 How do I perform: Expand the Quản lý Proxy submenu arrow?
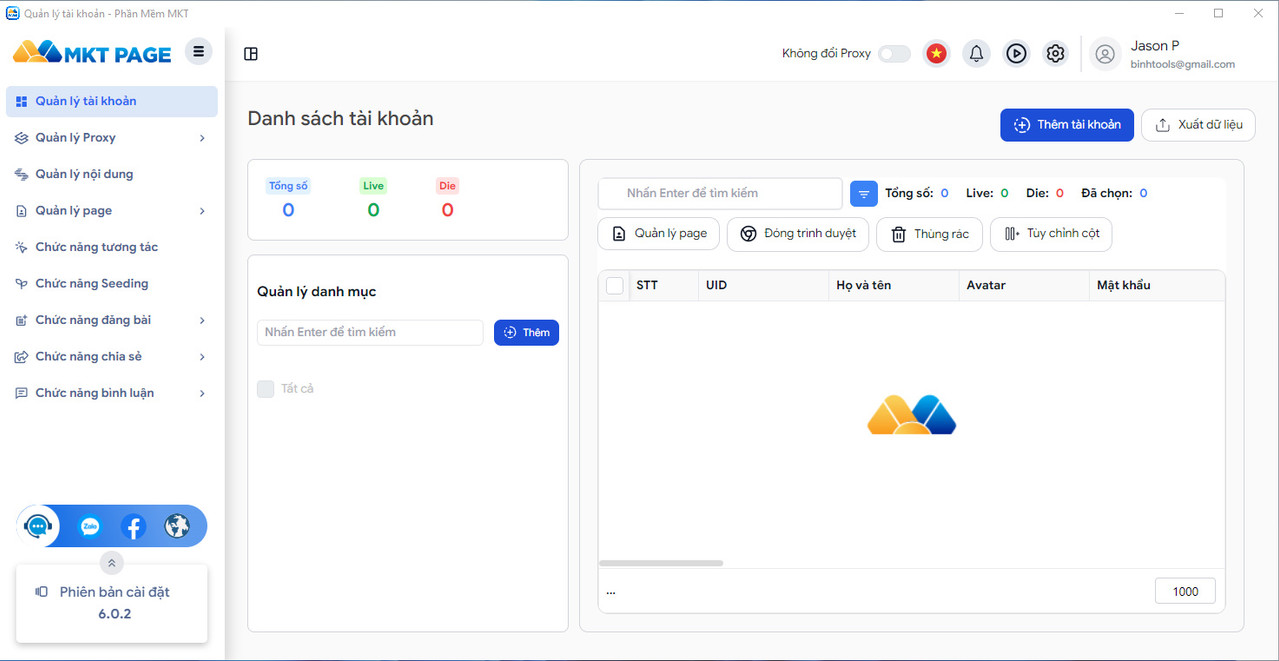pos(202,138)
